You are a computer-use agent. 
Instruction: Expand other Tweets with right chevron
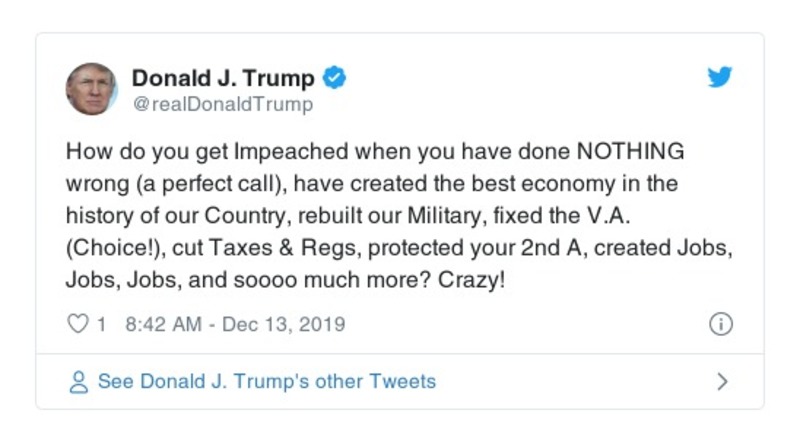(x=722, y=382)
